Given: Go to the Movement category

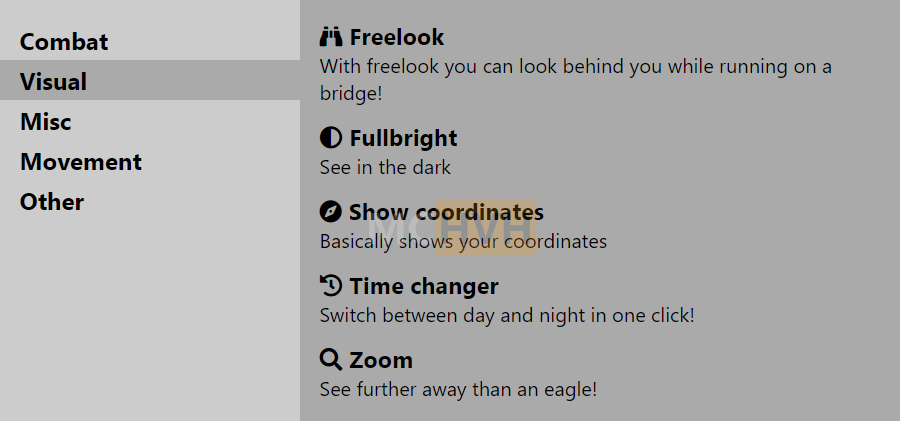Looking at the screenshot, I should pos(81,162).
